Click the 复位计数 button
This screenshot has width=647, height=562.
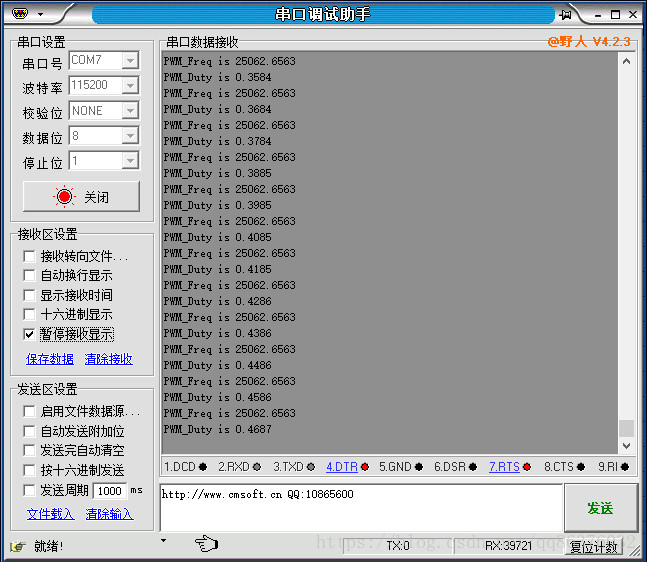point(594,547)
